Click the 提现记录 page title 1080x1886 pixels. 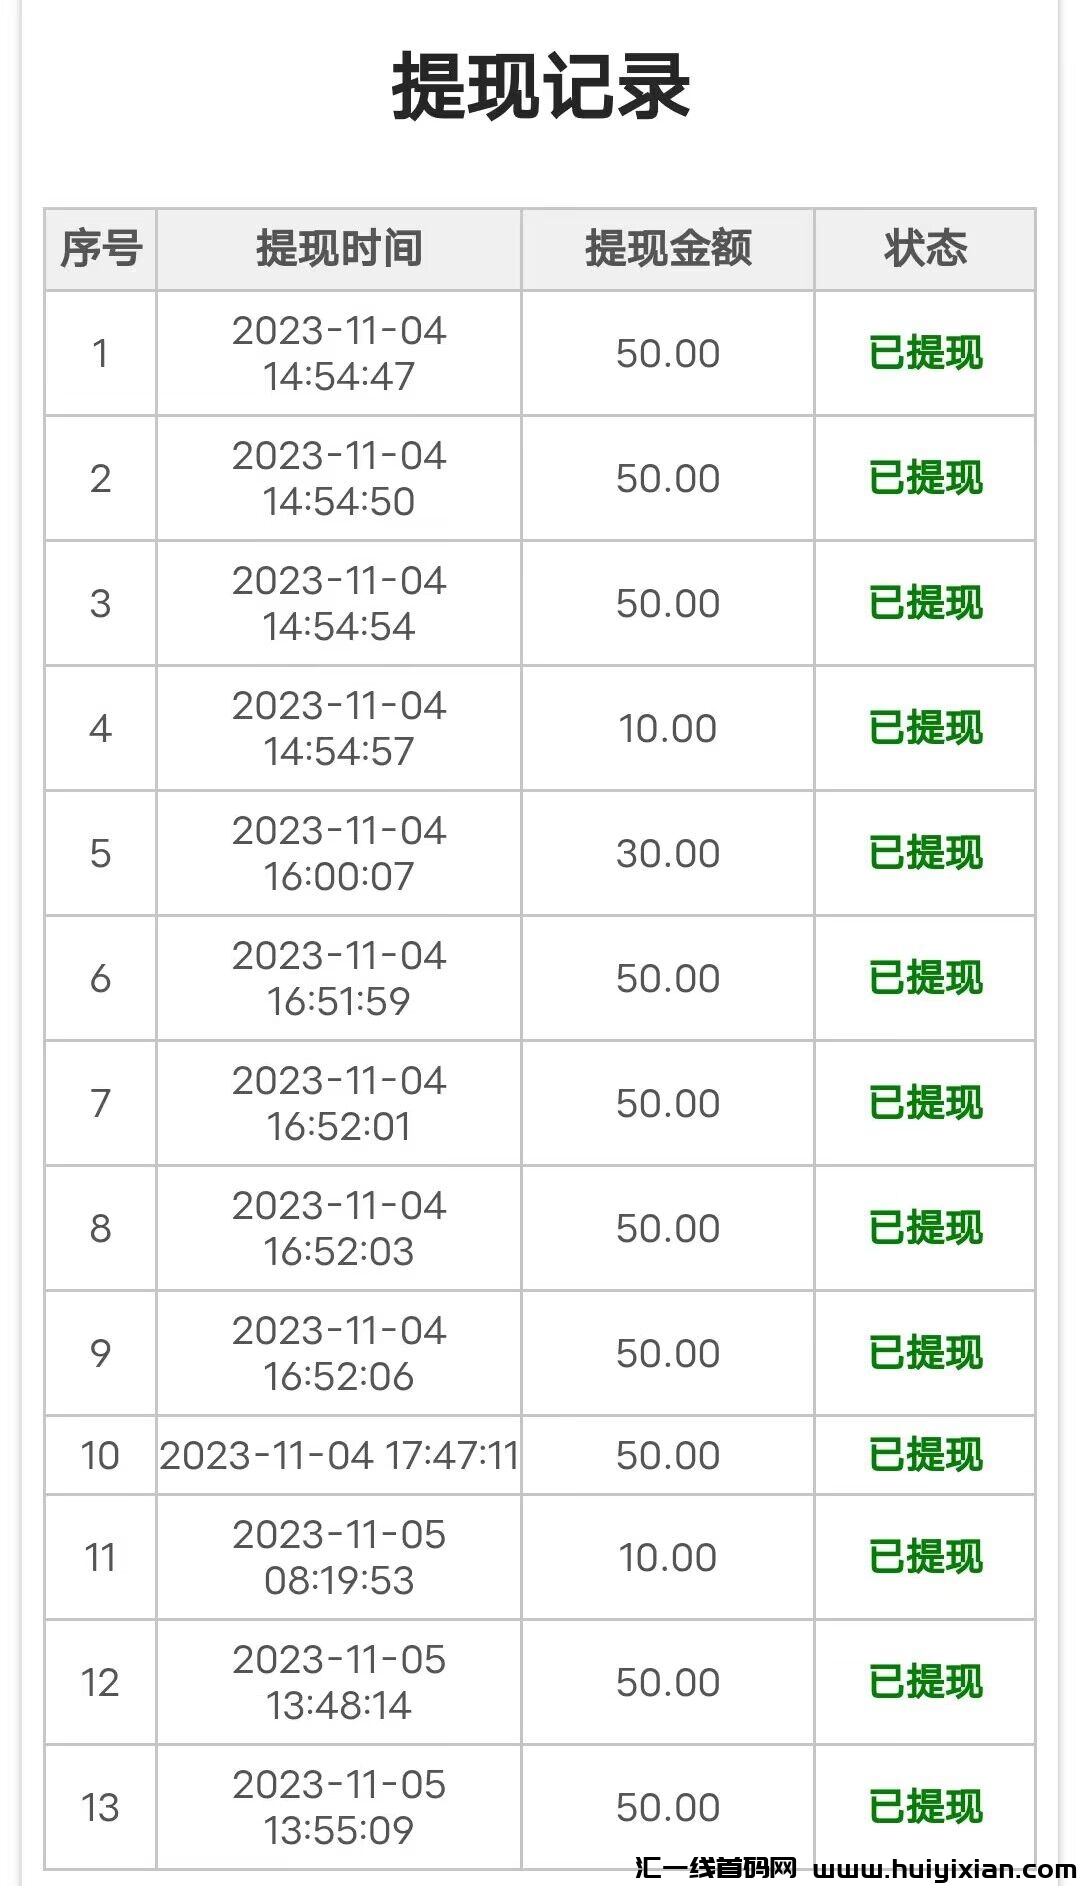[x=540, y=88]
